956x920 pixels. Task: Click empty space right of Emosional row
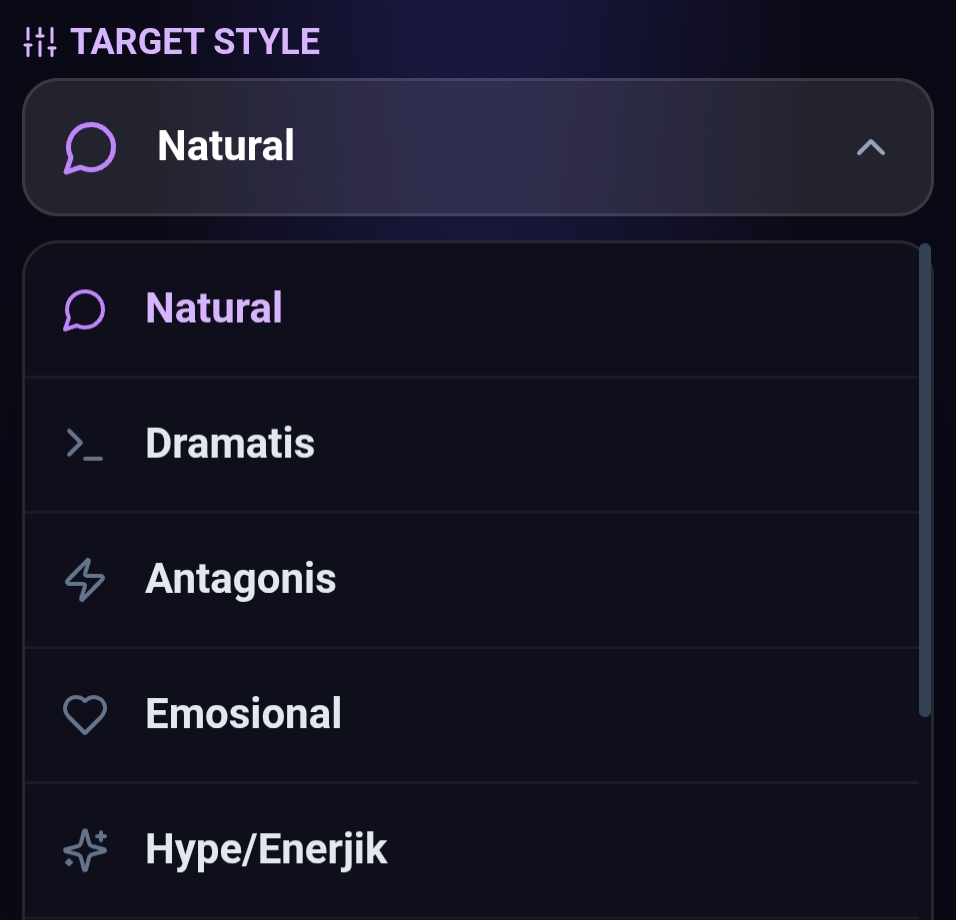(650, 714)
